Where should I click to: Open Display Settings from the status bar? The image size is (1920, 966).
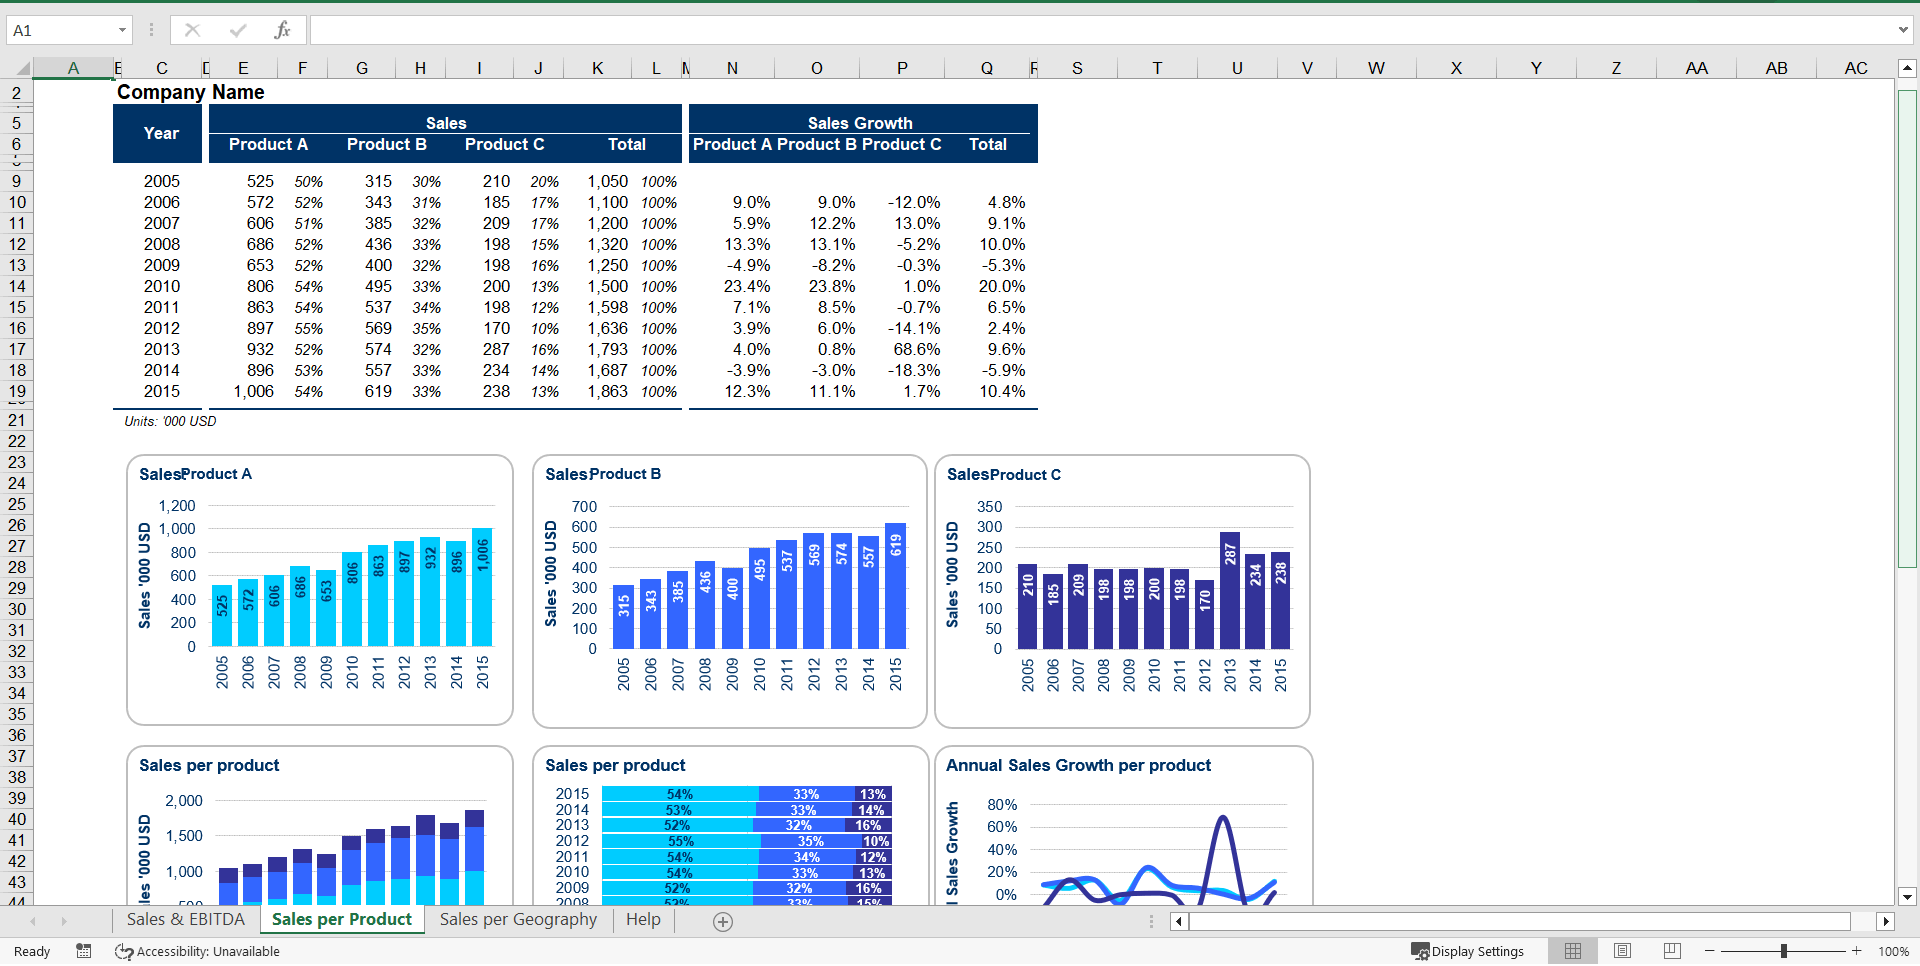(1467, 951)
